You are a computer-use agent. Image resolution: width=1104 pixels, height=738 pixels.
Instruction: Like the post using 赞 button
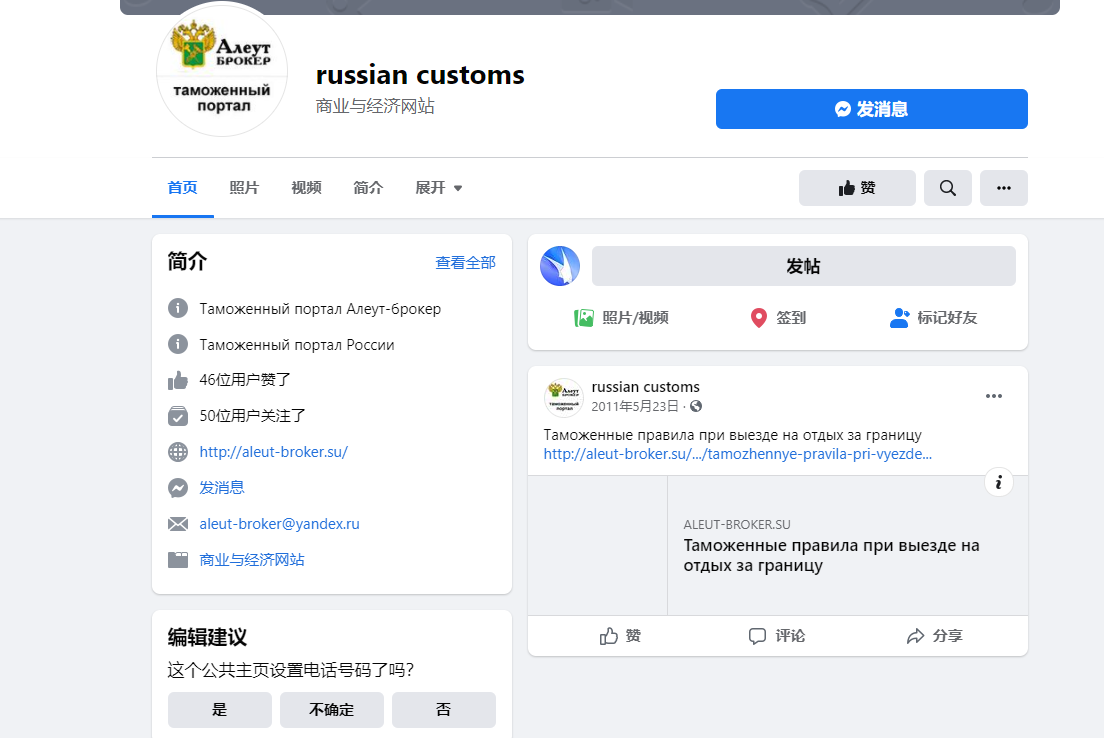click(x=620, y=636)
